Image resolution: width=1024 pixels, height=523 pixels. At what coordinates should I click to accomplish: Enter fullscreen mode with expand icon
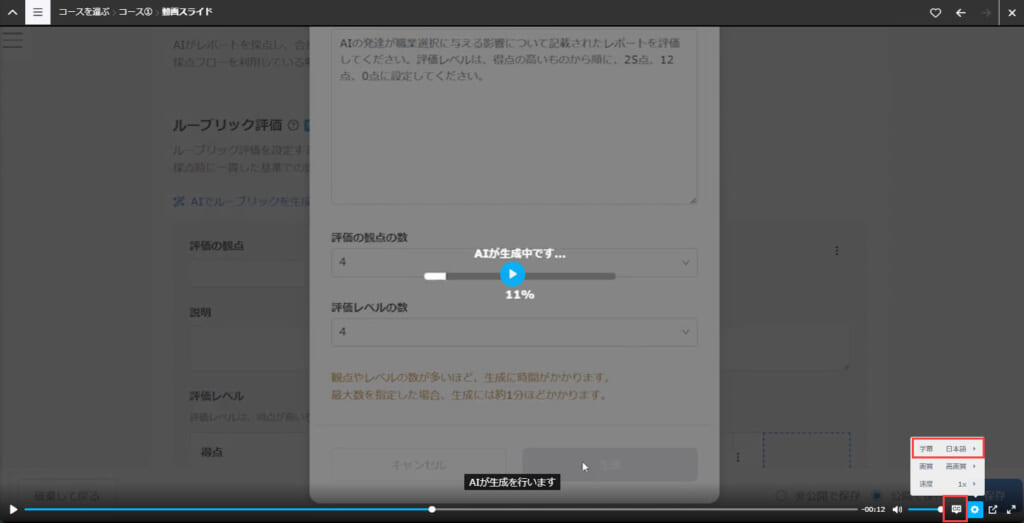[x=1011, y=509]
